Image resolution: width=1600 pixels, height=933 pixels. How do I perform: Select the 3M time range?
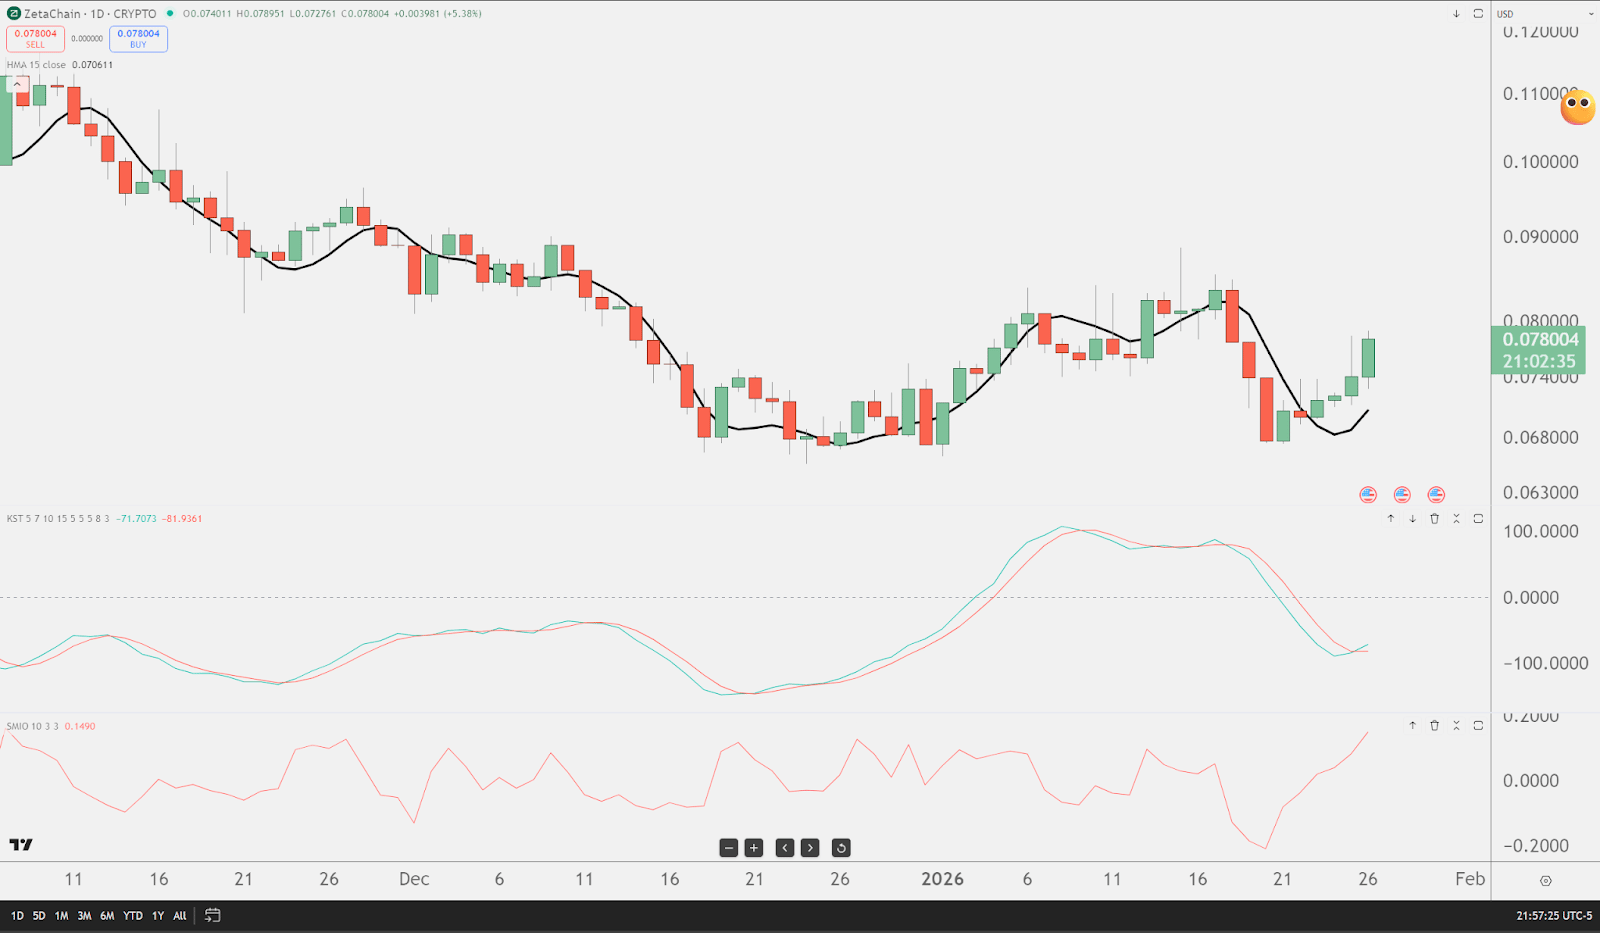[x=85, y=916]
